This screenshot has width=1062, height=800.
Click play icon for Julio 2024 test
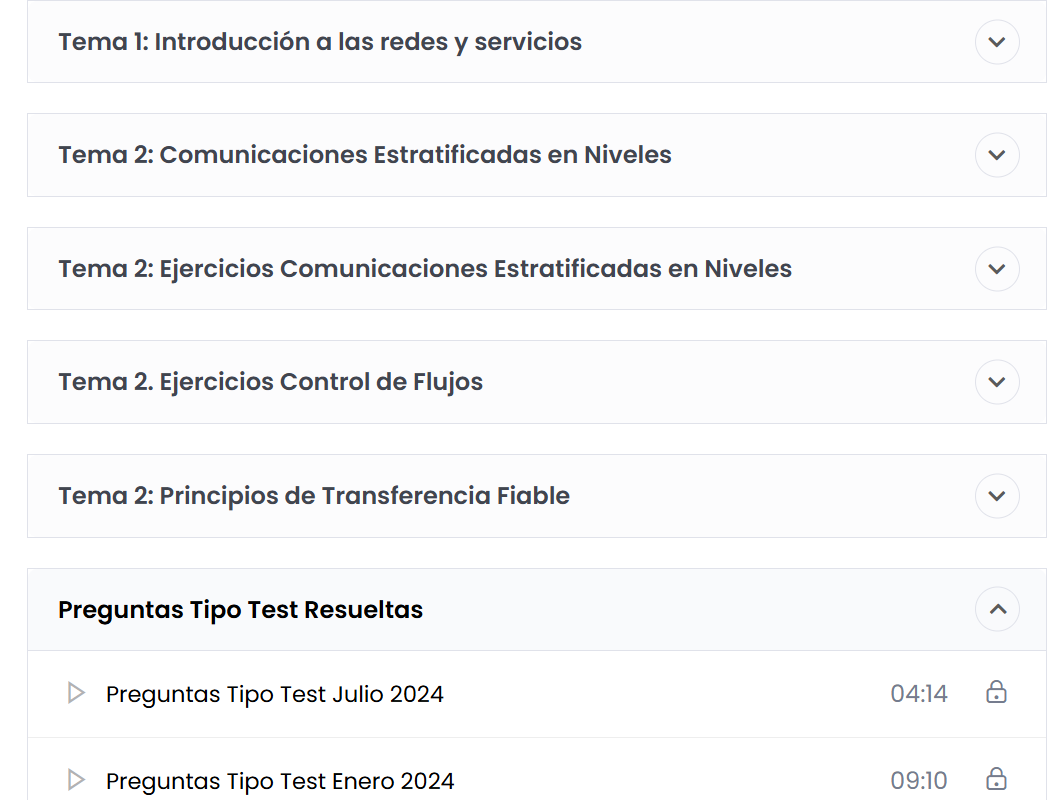(x=77, y=693)
